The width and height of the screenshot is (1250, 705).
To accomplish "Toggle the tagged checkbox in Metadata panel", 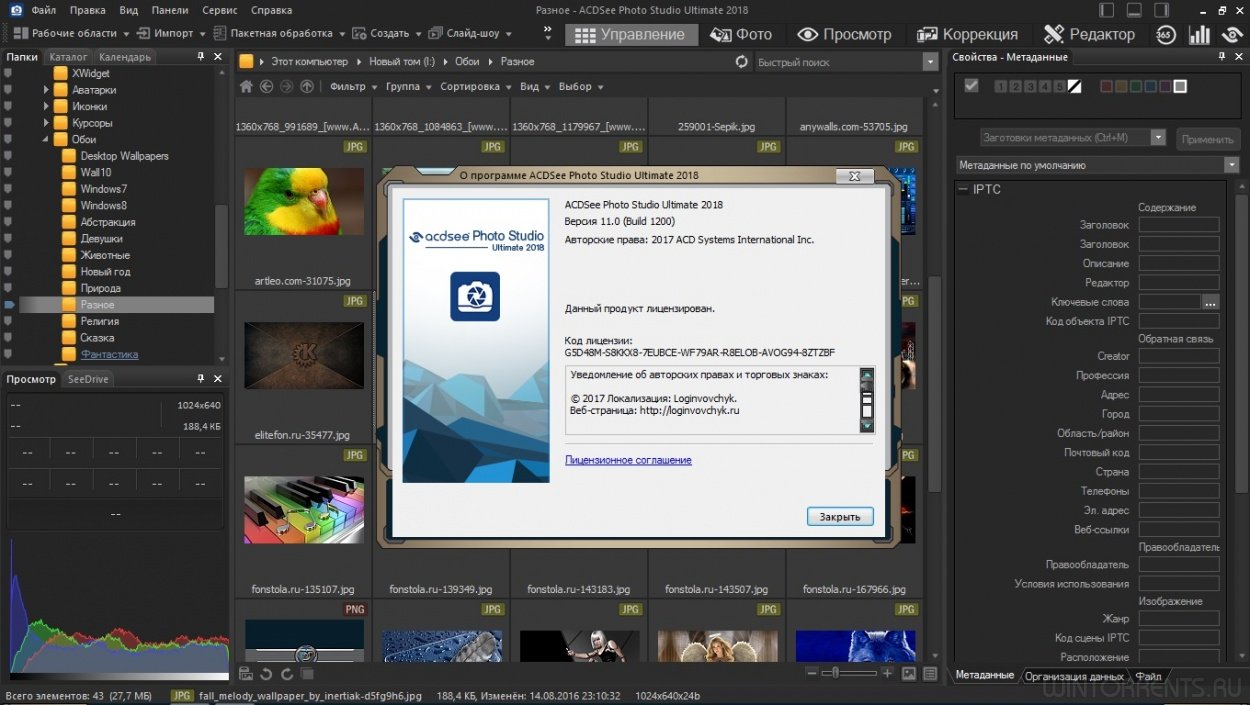I will pos(971,86).
